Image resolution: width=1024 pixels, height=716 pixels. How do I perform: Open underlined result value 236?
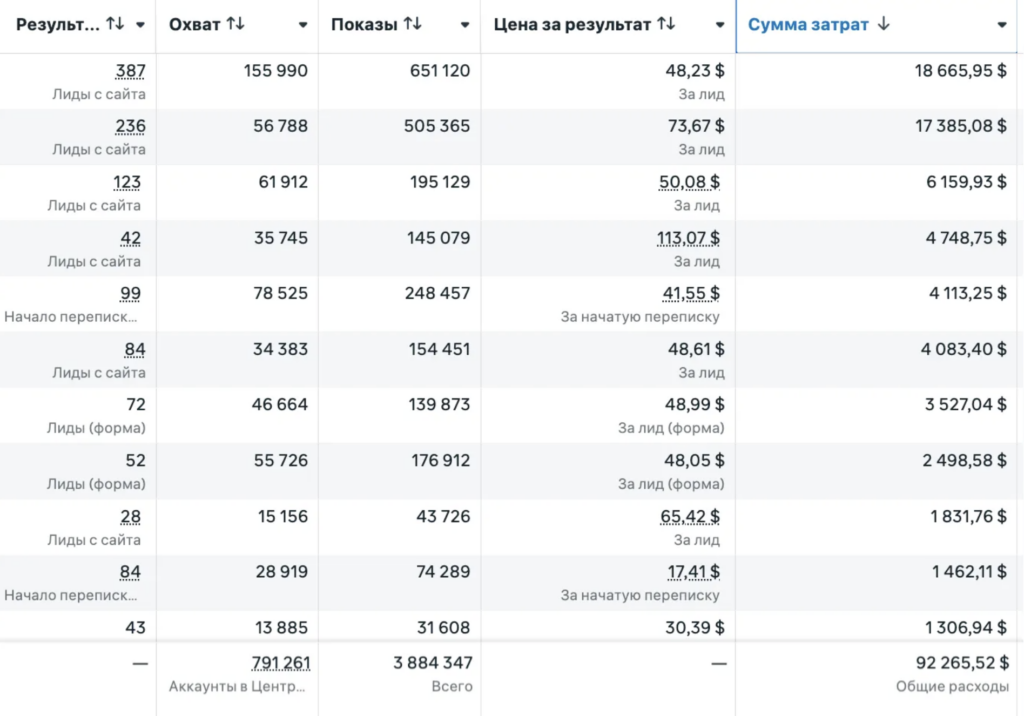(131, 126)
